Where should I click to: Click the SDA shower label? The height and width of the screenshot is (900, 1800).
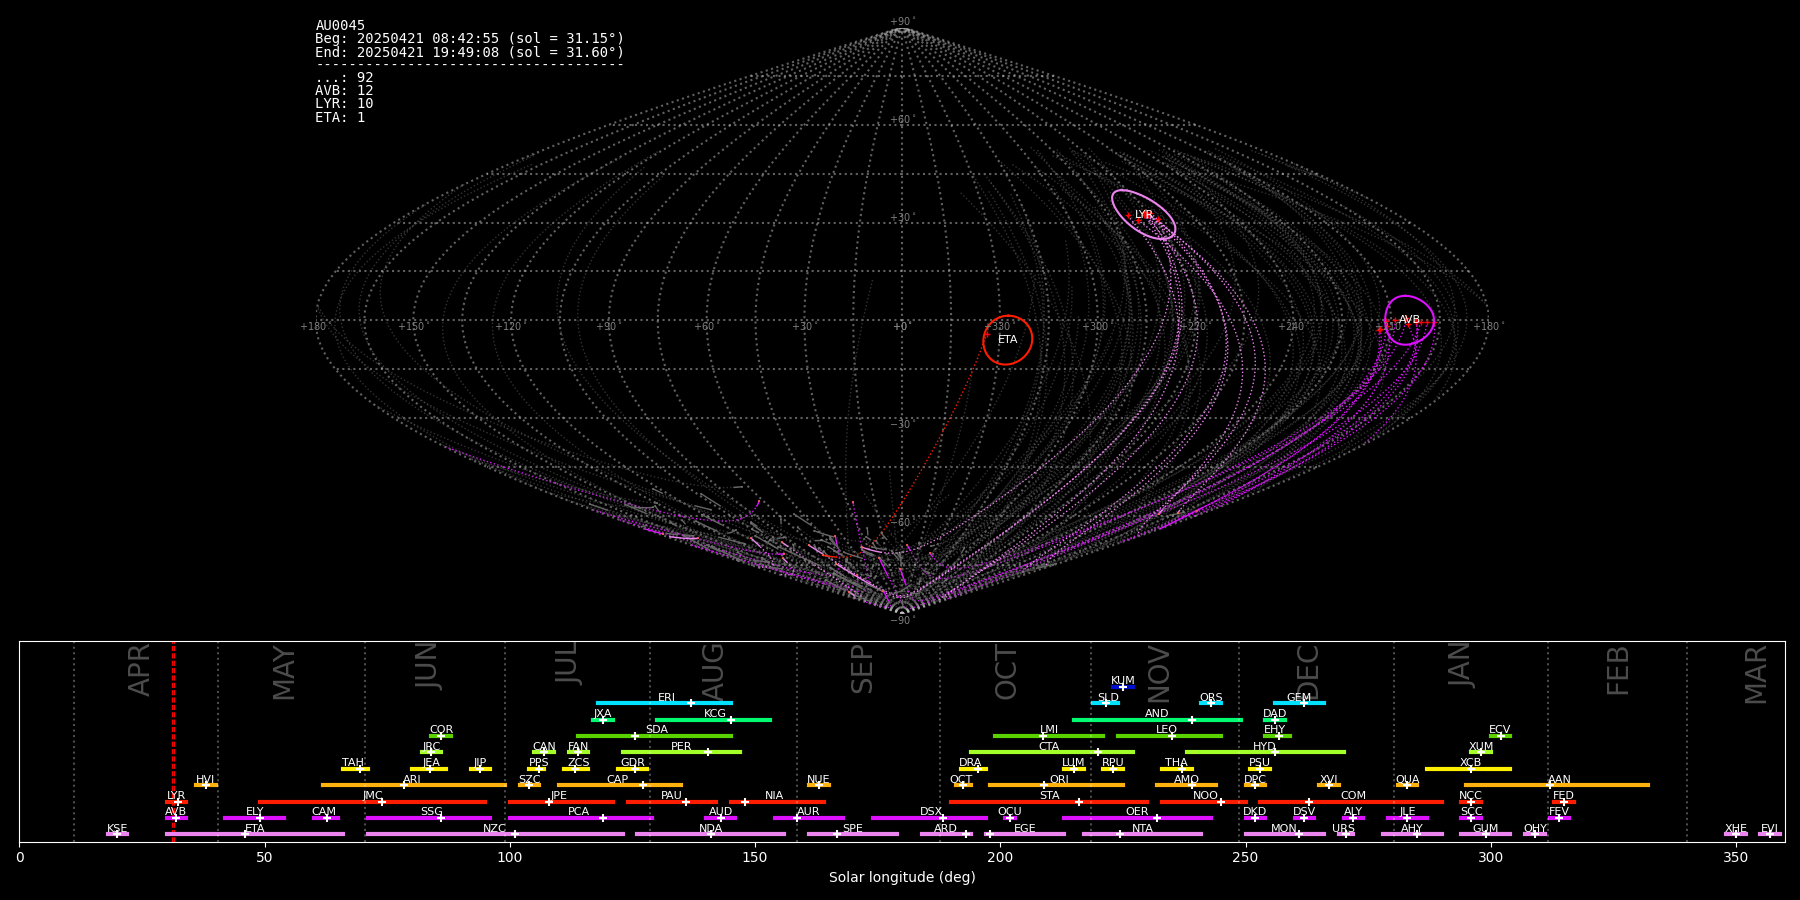[x=656, y=730]
